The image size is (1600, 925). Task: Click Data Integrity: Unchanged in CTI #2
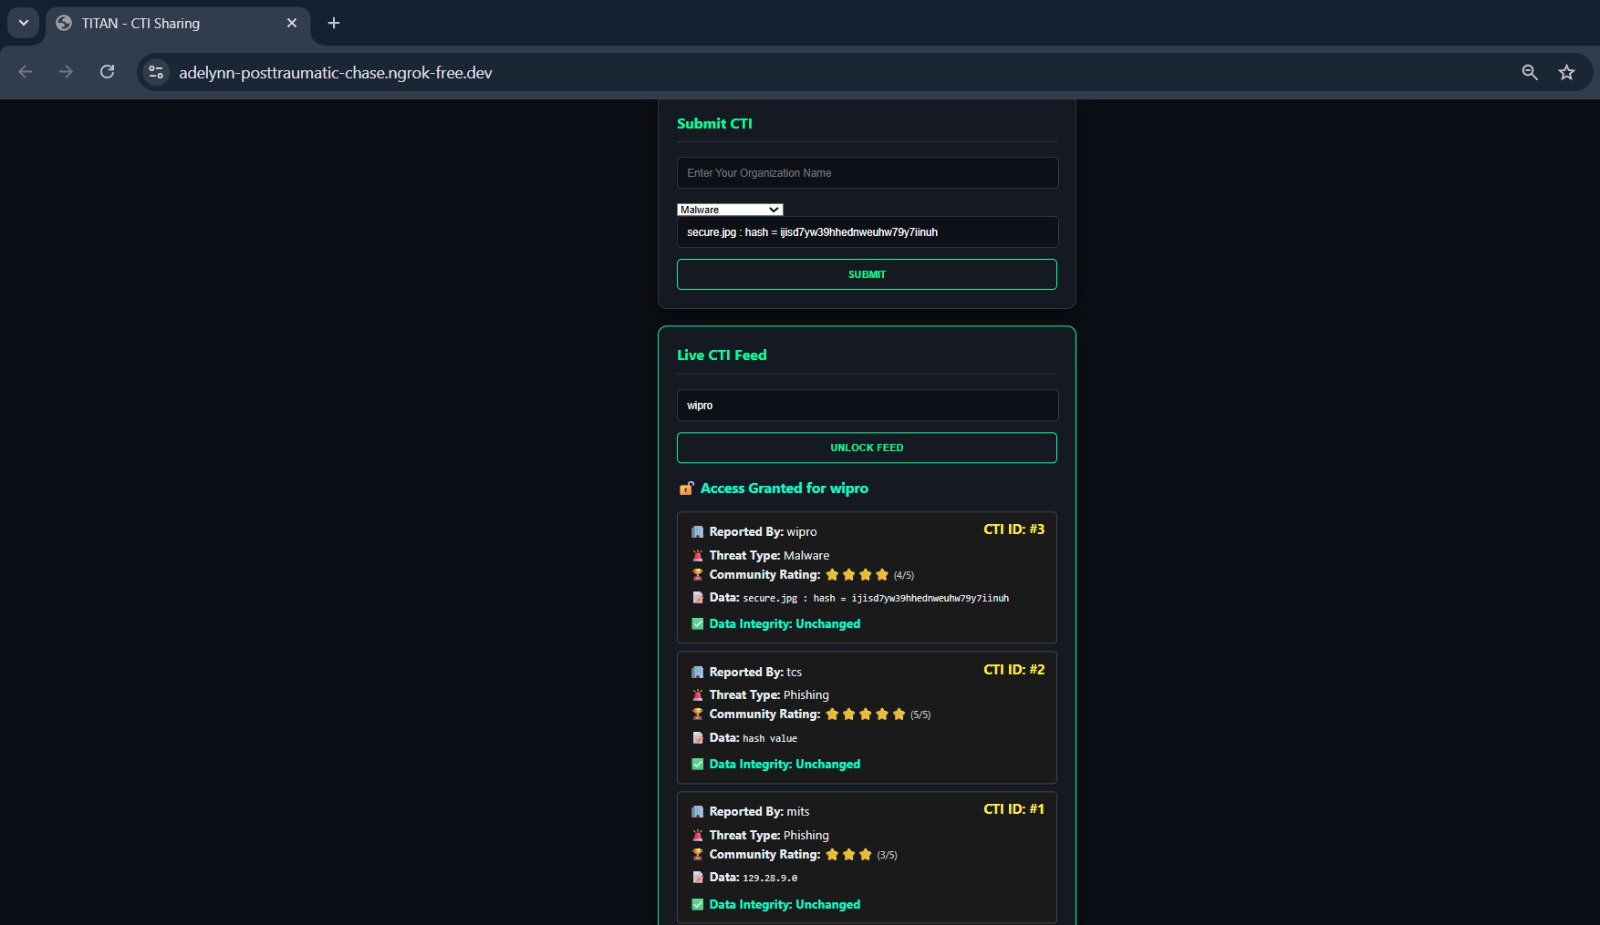pyautogui.click(x=785, y=764)
